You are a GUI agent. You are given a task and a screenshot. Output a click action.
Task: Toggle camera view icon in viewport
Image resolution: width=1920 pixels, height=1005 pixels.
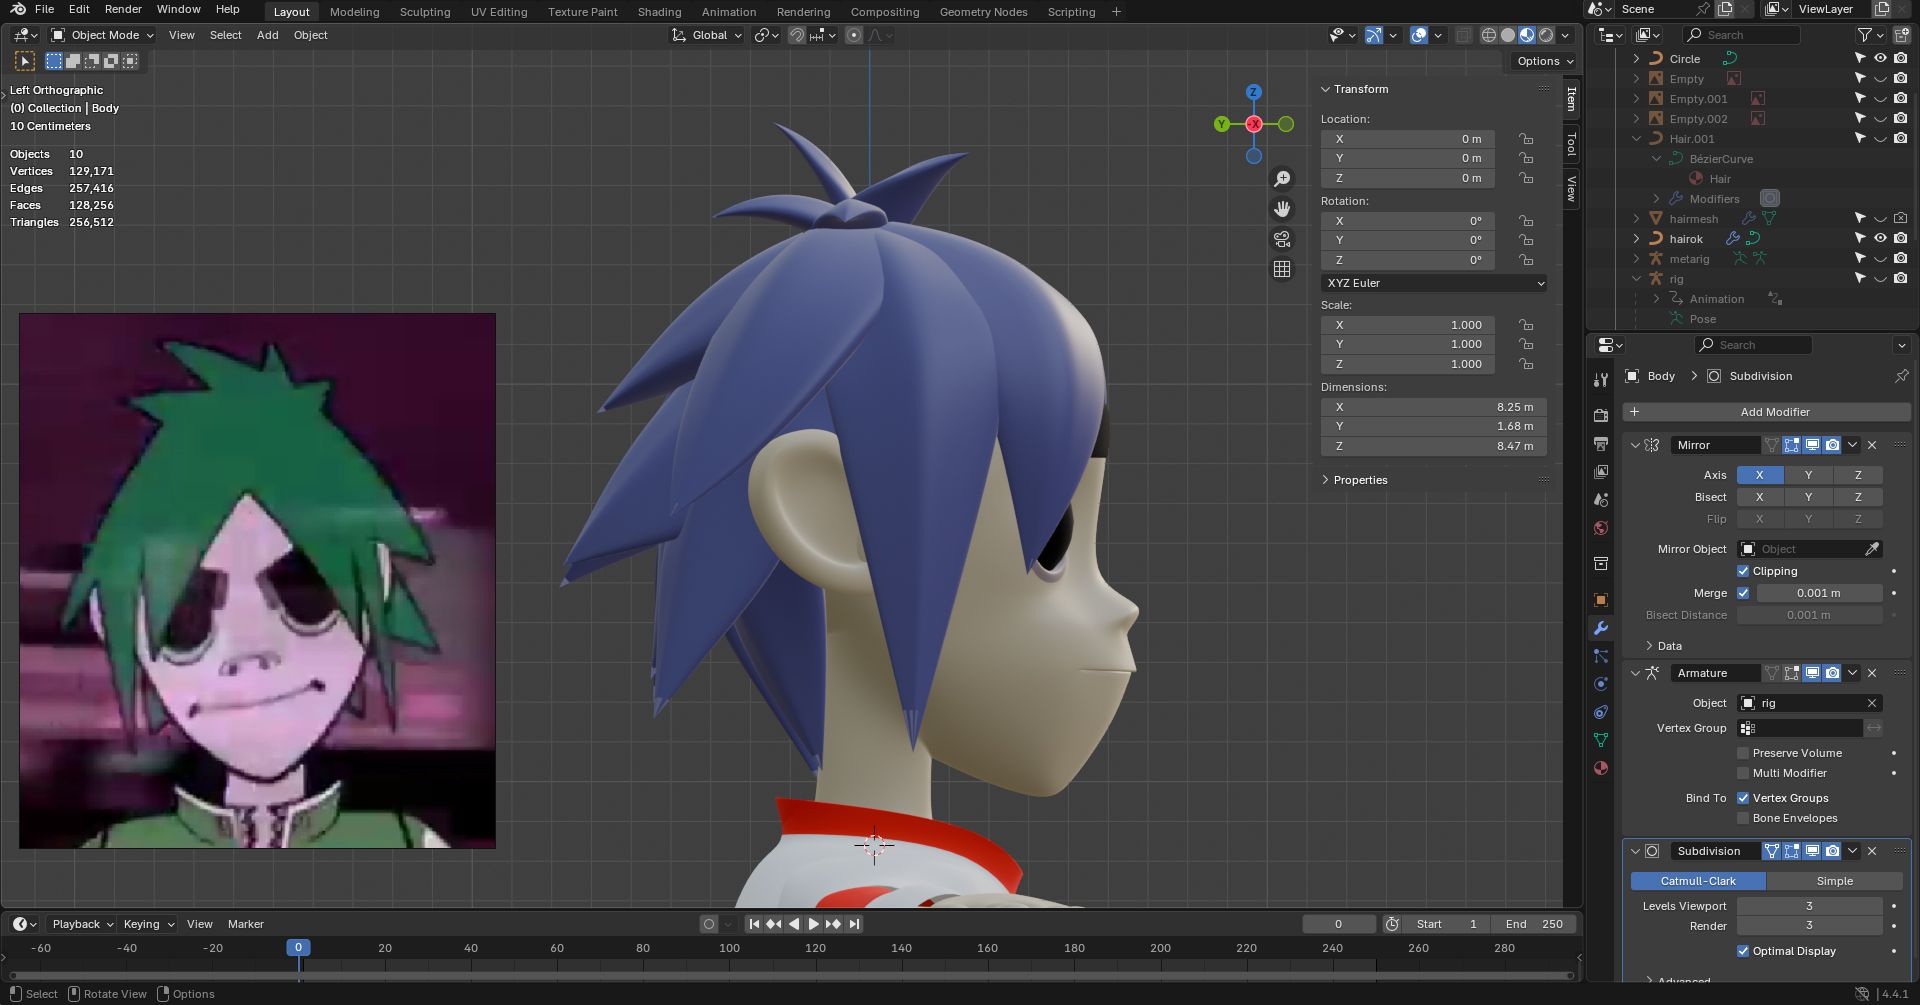1282,239
